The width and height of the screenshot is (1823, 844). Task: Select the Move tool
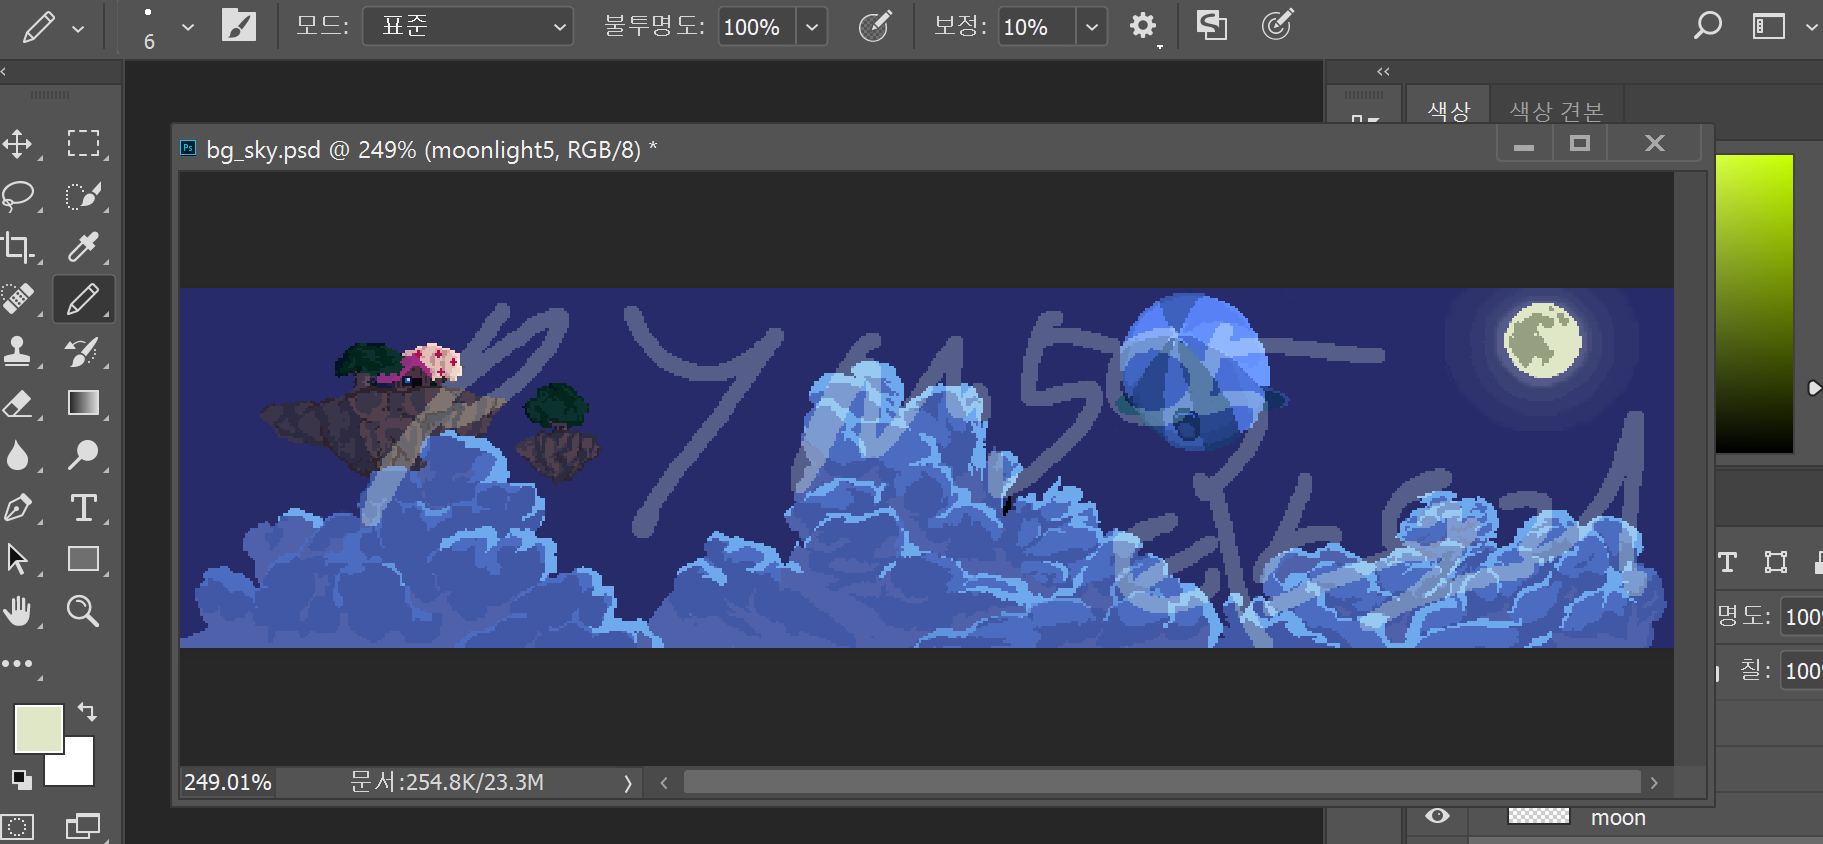18,144
